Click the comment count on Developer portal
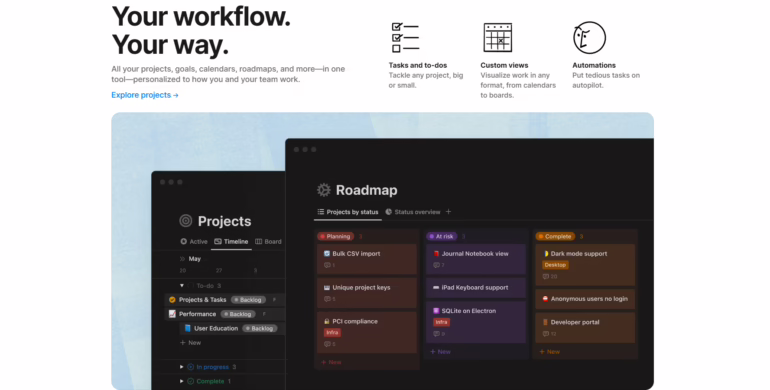This screenshot has height=390, width=770. (x=549, y=334)
